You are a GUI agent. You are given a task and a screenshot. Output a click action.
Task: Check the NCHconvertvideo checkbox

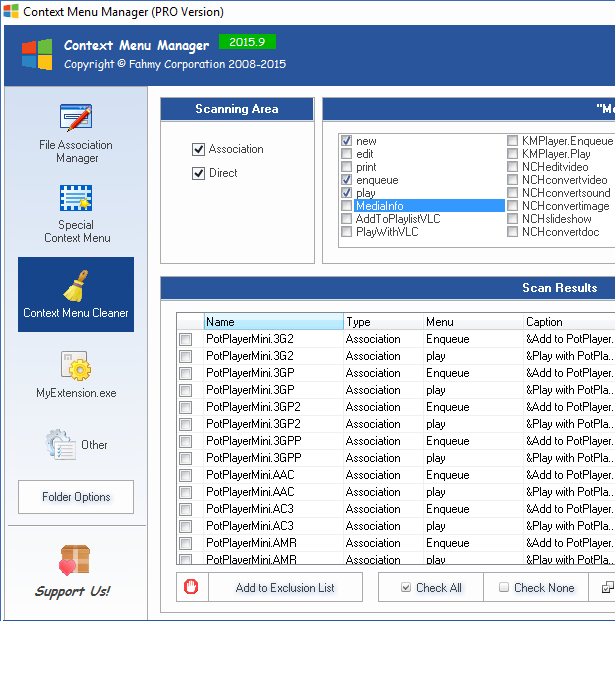(512, 180)
